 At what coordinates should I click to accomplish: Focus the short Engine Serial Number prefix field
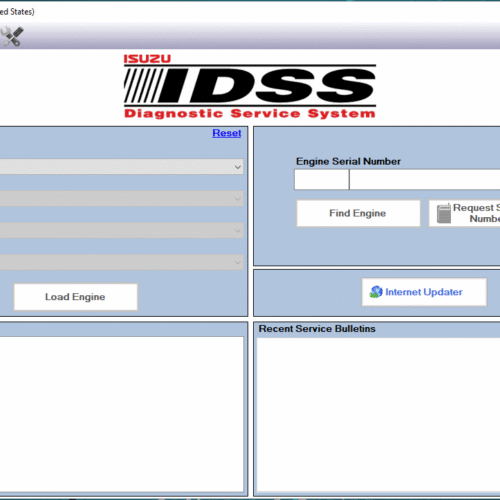click(x=321, y=180)
